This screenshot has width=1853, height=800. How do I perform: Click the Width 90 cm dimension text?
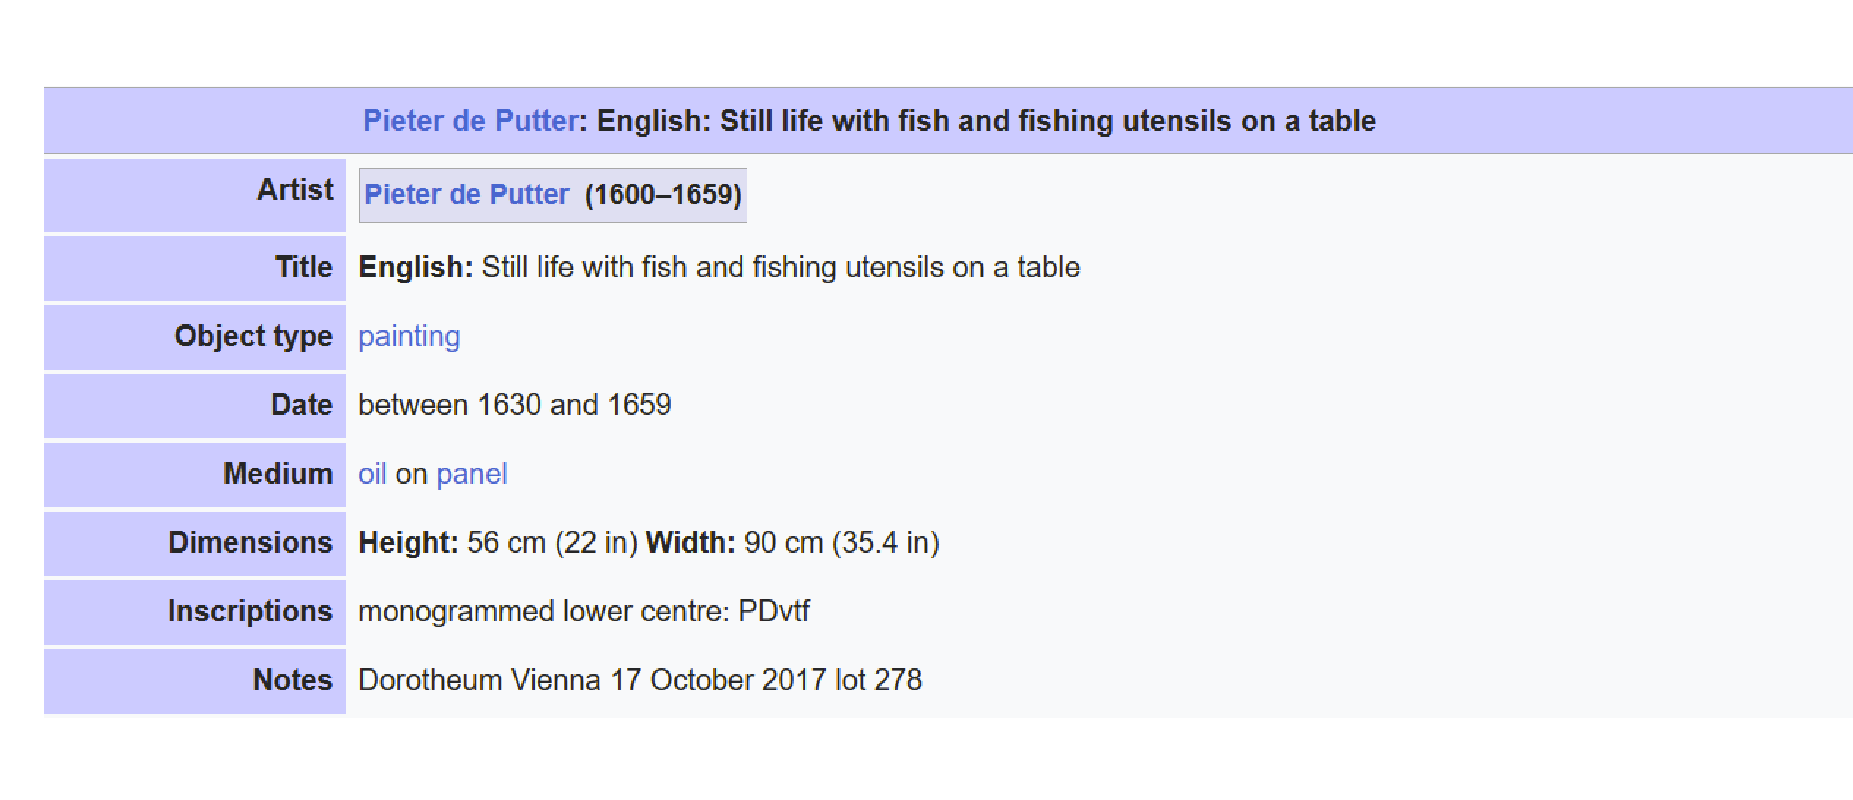(x=793, y=543)
